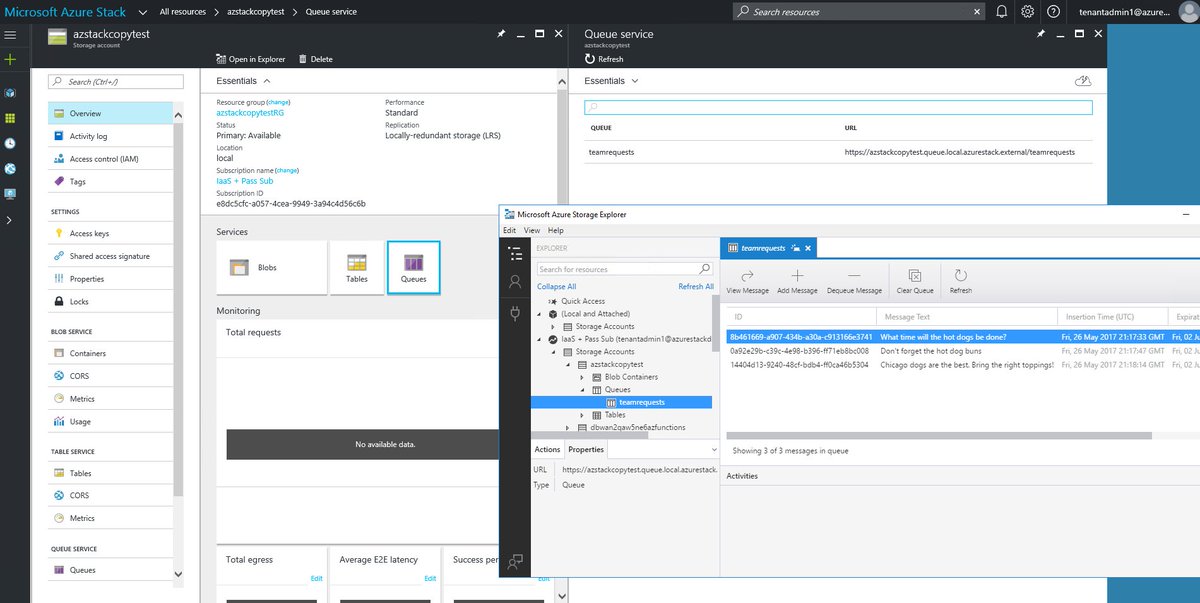1200x603 pixels.
Task: Open the Tables service tile
Action: 357,267
